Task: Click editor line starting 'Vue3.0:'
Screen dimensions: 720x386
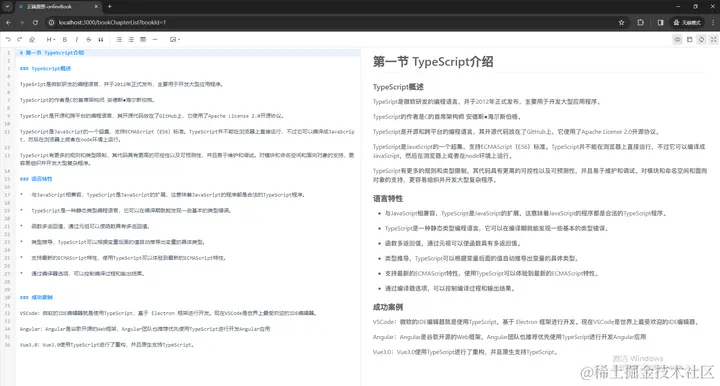Action: click(107, 345)
